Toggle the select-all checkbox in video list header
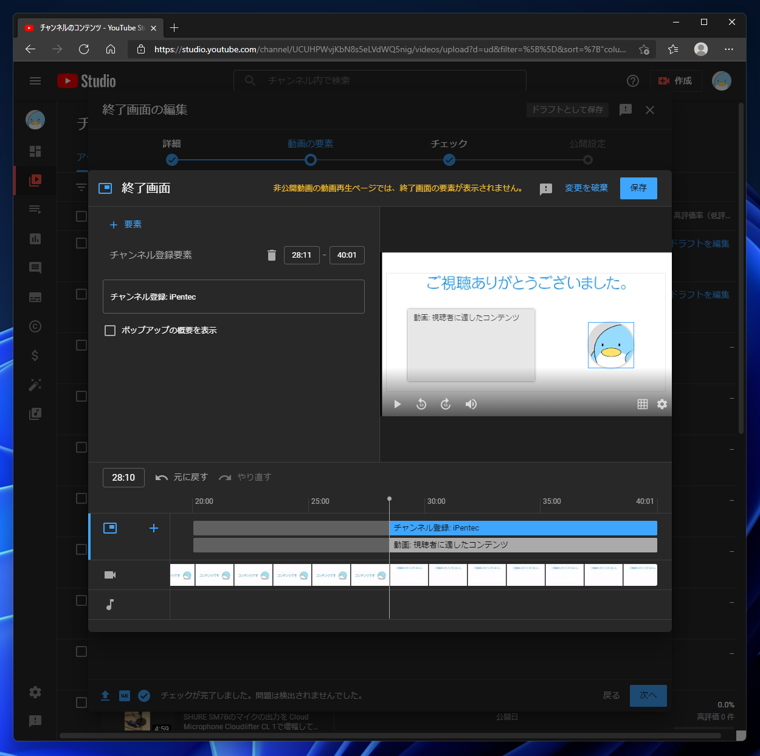760x756 pixels. (81, 216)
